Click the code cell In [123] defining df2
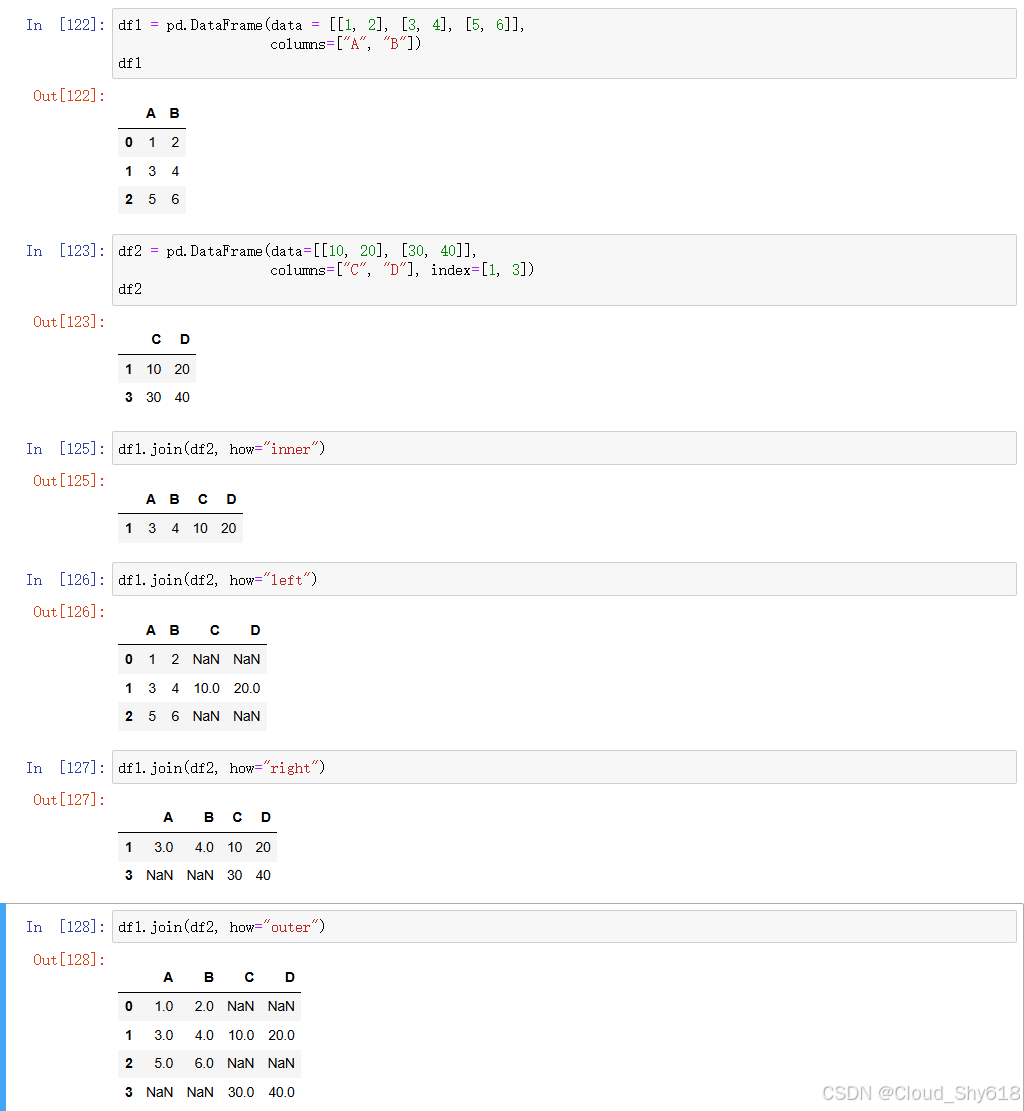 (564, 270)
